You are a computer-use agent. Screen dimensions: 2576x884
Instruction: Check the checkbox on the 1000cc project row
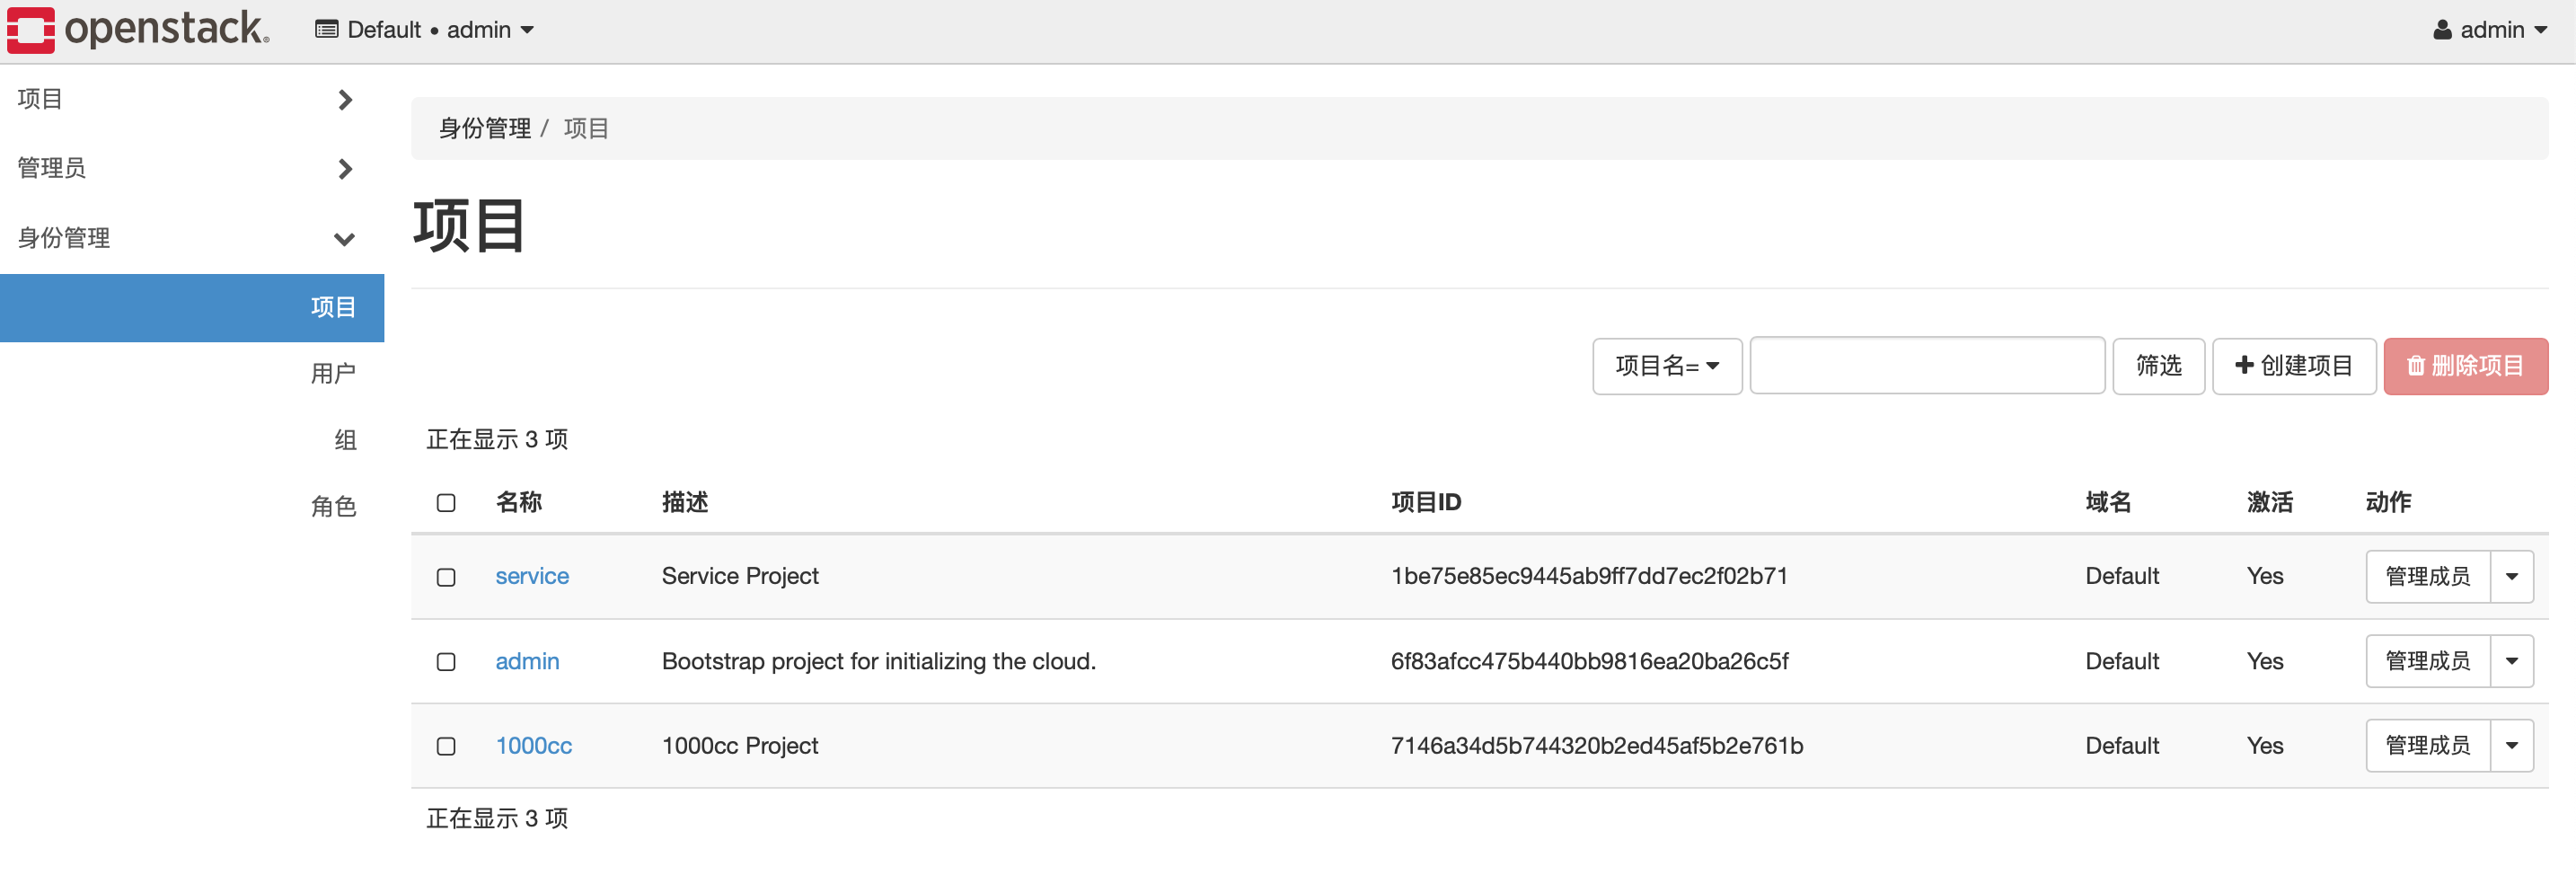[445, 746]
